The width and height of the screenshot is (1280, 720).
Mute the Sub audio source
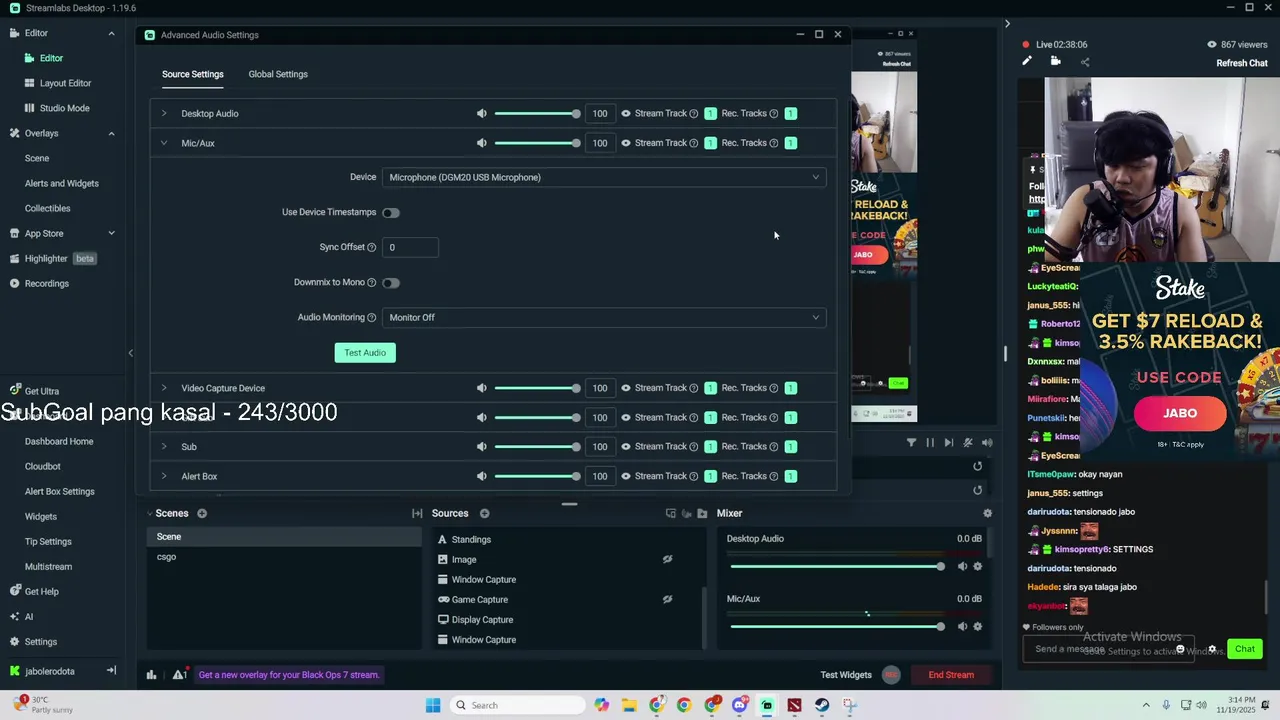[481, 447]
